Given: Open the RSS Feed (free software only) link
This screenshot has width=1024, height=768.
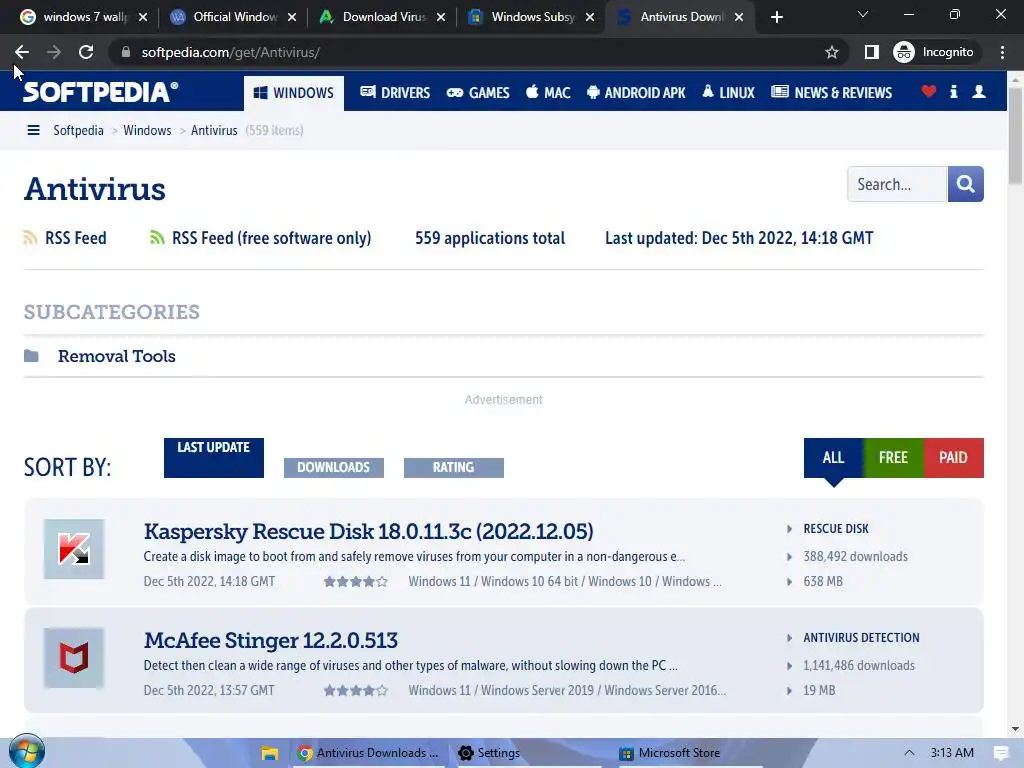Looking at the screenshot, I should point(272,238).
